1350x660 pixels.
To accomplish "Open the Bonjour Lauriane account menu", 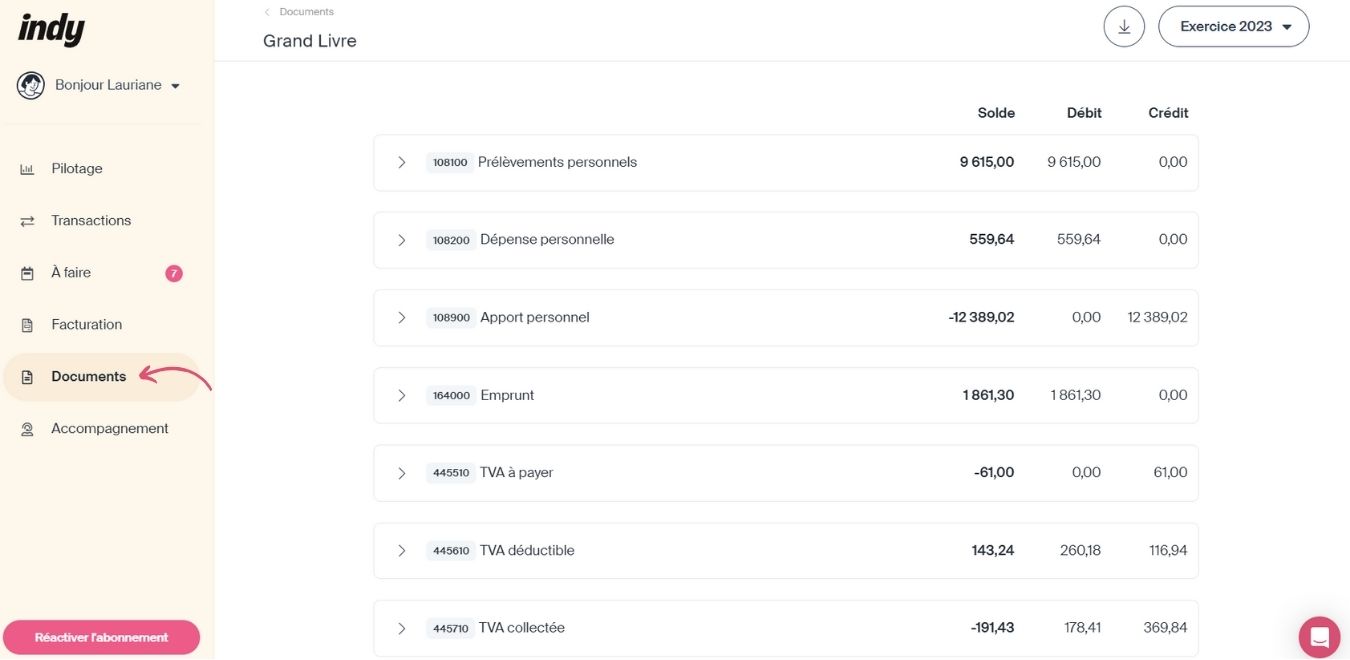I will [x=117, y=86].
